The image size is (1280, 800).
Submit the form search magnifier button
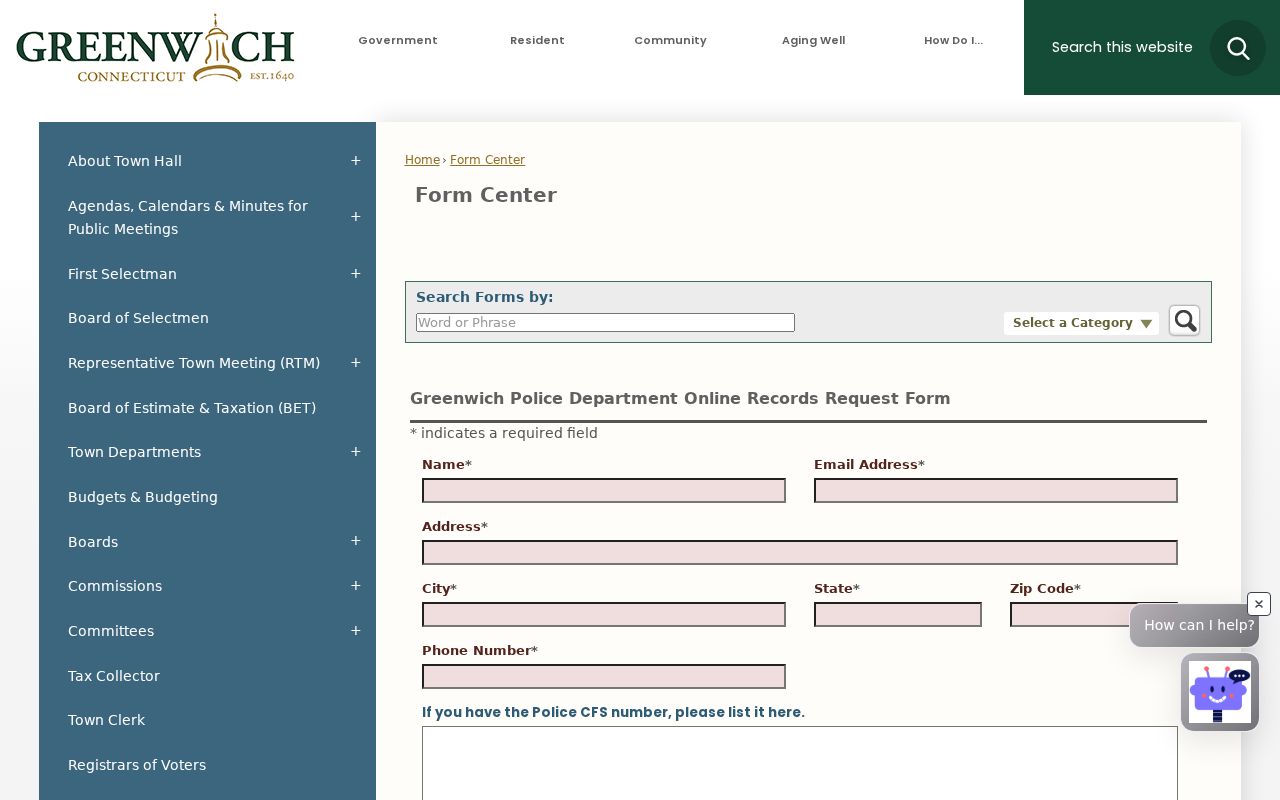[x=1184, y=320]
